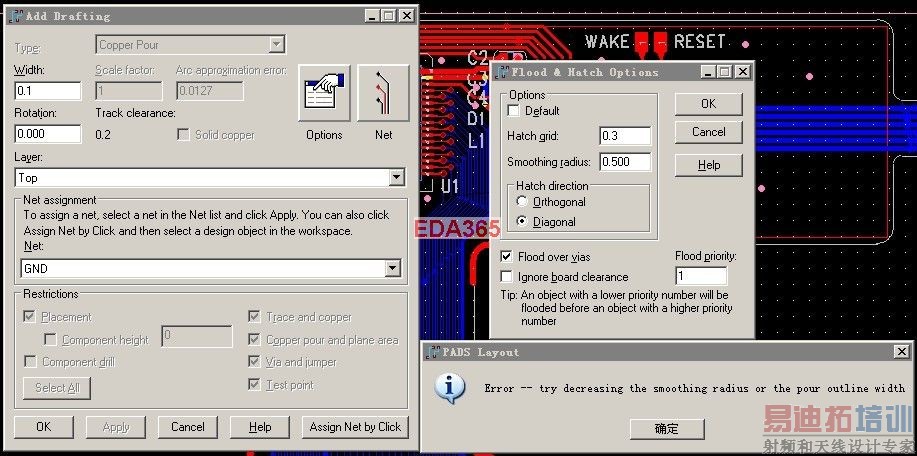Close the PADS Layout error dialog
This screenshot has height=456, width=917.
tap(901, 352)
